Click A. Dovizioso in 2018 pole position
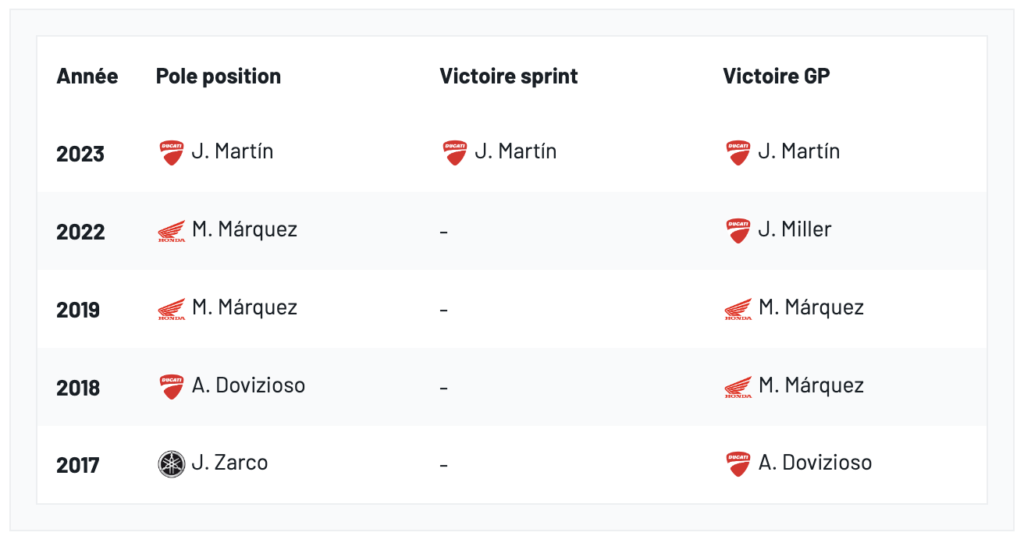This screenshot has height=543, width=1024. [248, 386]
